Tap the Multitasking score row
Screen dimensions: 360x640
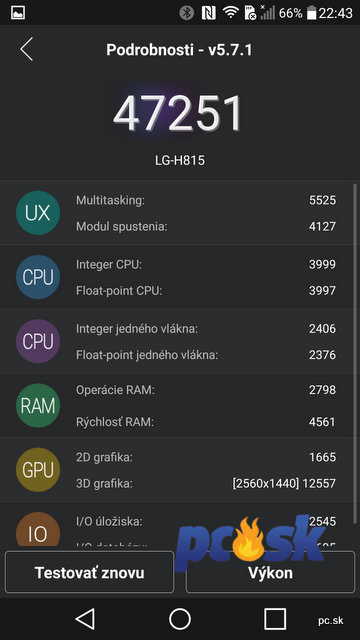click(206, 200)
